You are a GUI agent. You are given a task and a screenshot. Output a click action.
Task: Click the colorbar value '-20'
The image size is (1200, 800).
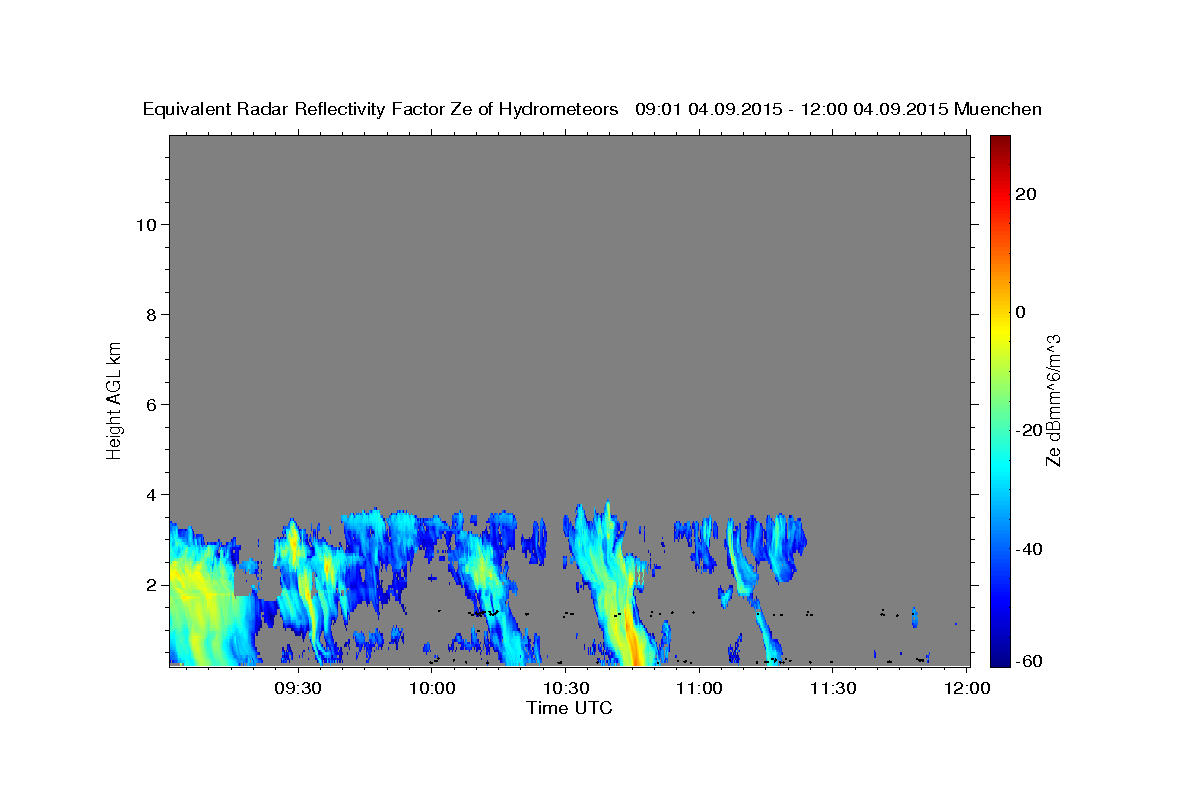tap(1028, 430)
